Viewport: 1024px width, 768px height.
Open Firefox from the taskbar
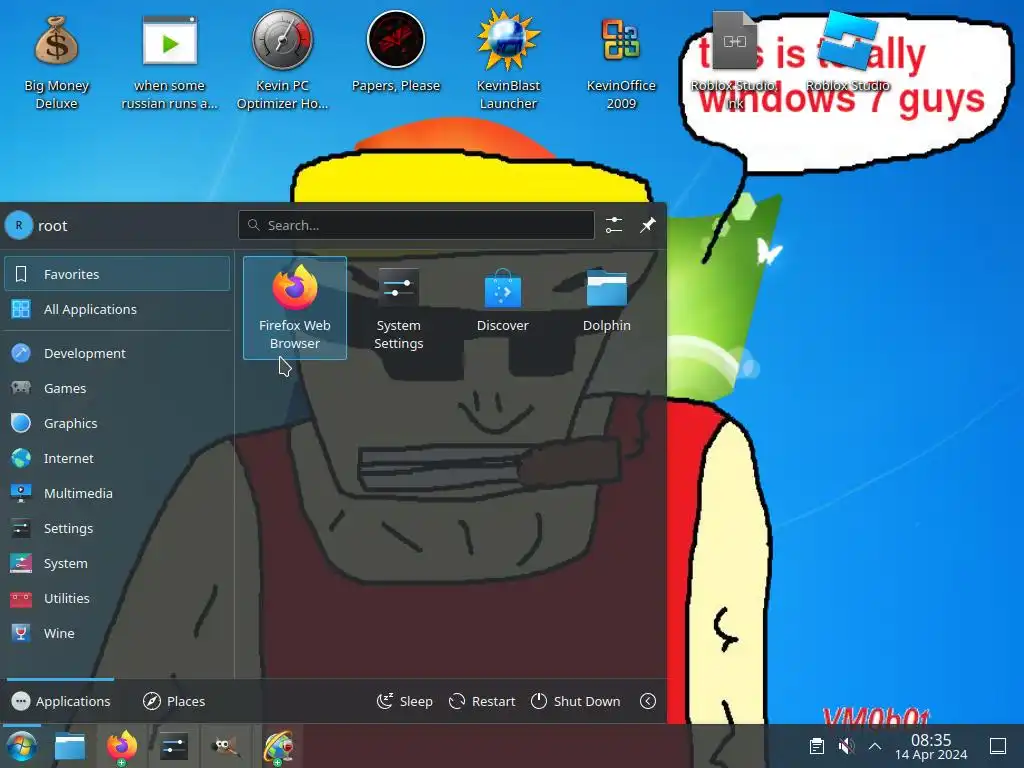tap(121, 746)
